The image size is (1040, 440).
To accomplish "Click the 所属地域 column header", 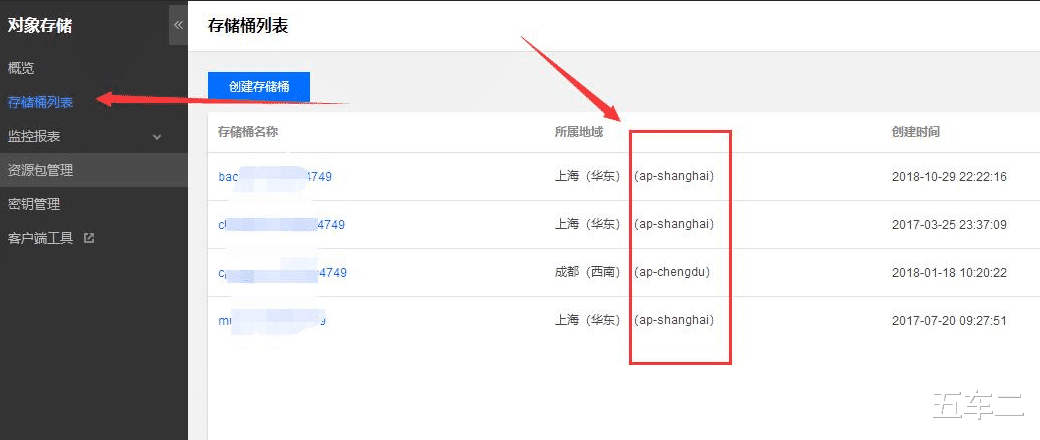I will coord(579,131).
